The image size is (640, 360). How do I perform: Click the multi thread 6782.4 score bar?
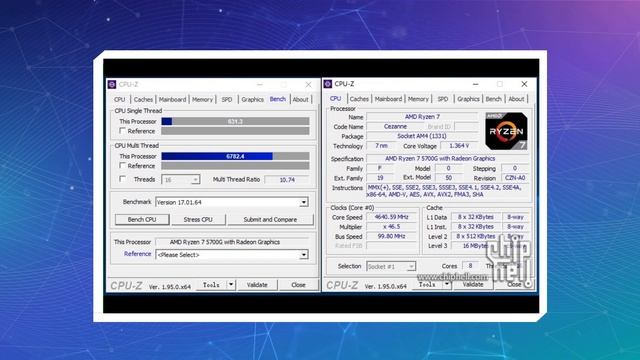point(236,156)
